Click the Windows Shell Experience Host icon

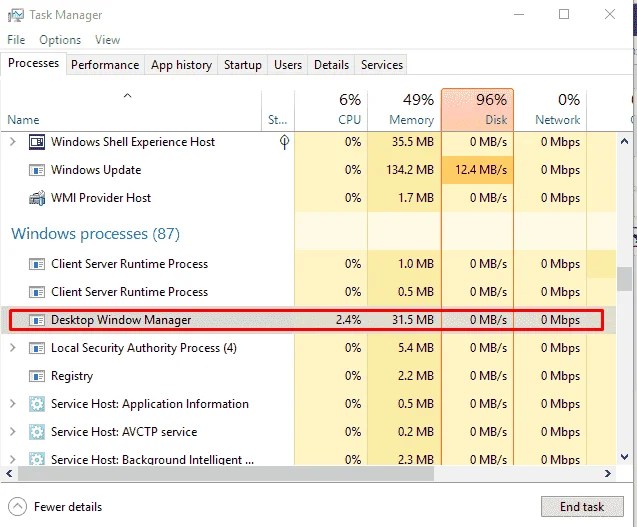point(37,142)
